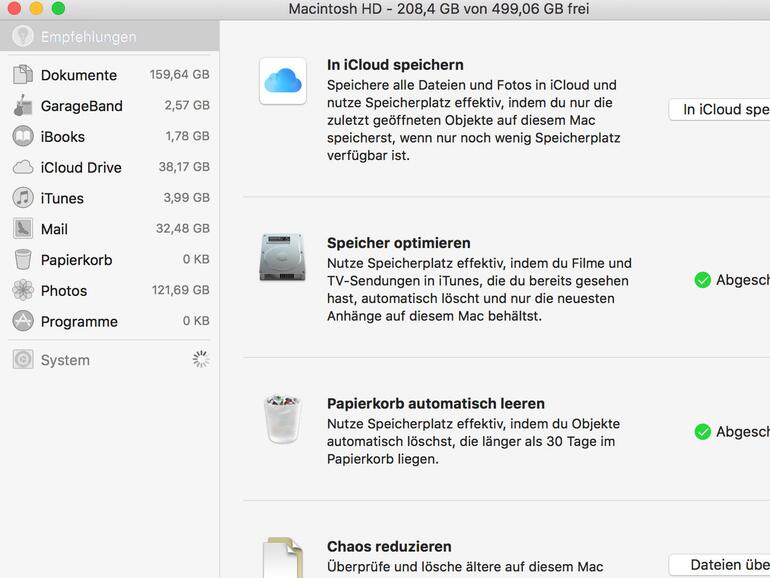Click the iCloud Drive cloud icon in sidebar
The height and width of the screenshot is (578, 770).
[23, 167]
